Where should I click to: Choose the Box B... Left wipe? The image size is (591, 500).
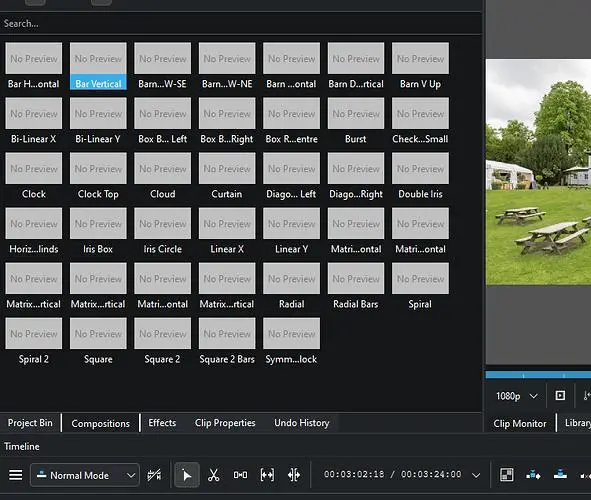coord(162,121)
